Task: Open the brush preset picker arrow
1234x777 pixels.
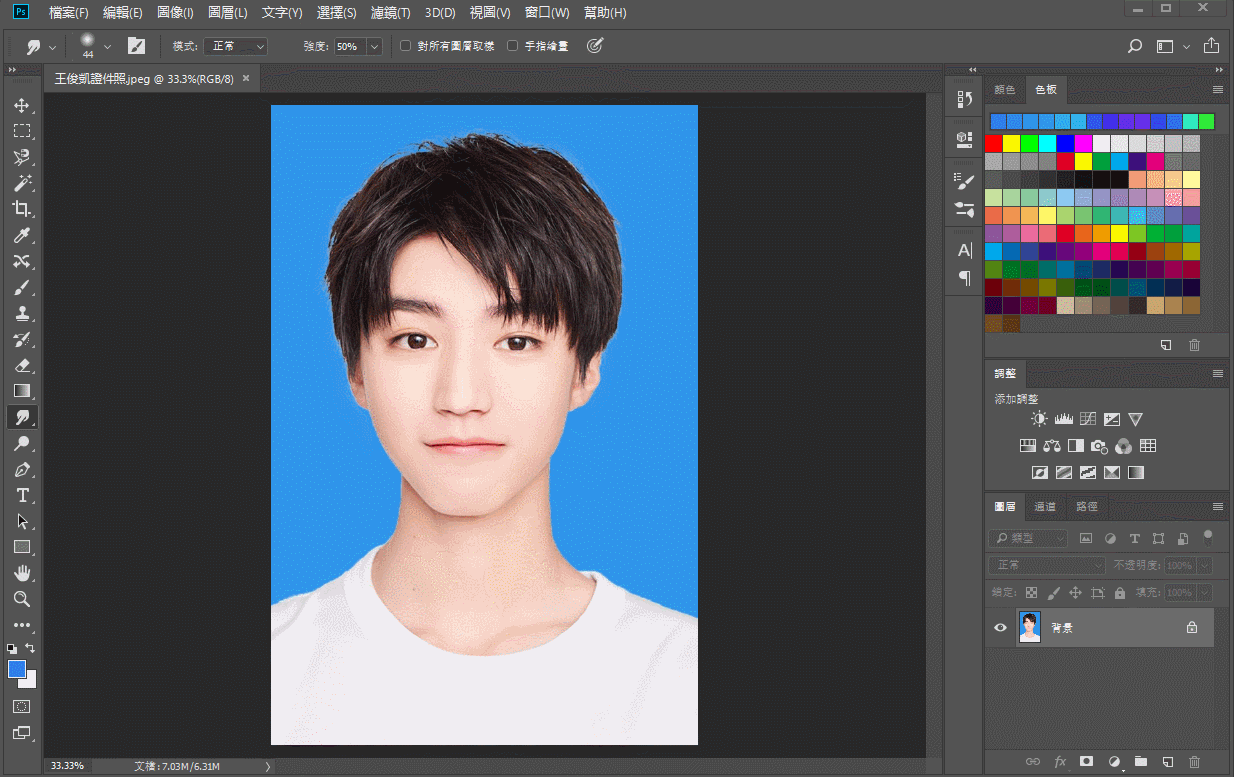Action: pos(107,46)
